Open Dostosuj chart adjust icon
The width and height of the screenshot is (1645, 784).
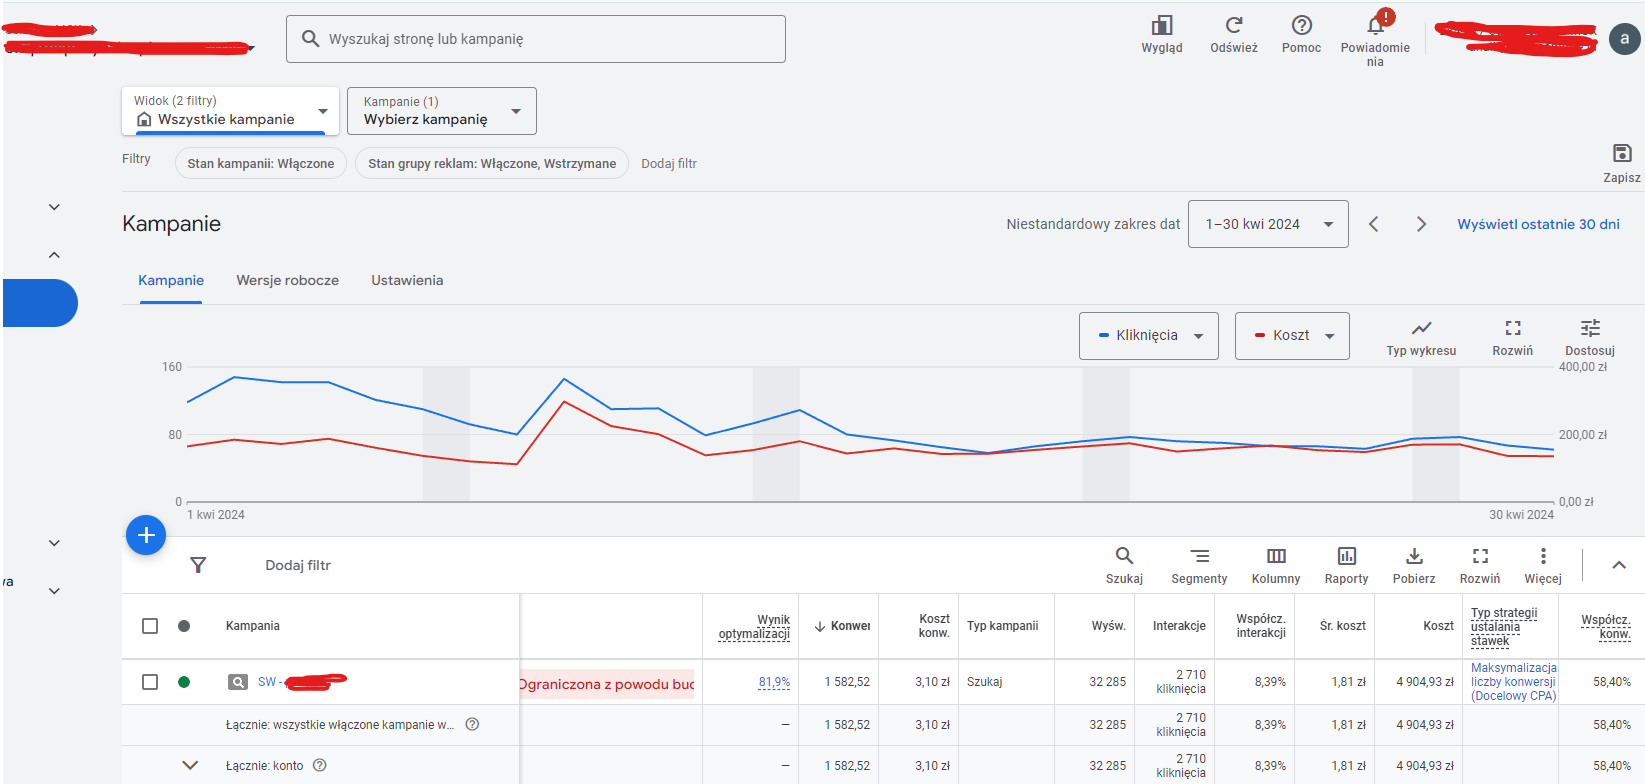1590,328
